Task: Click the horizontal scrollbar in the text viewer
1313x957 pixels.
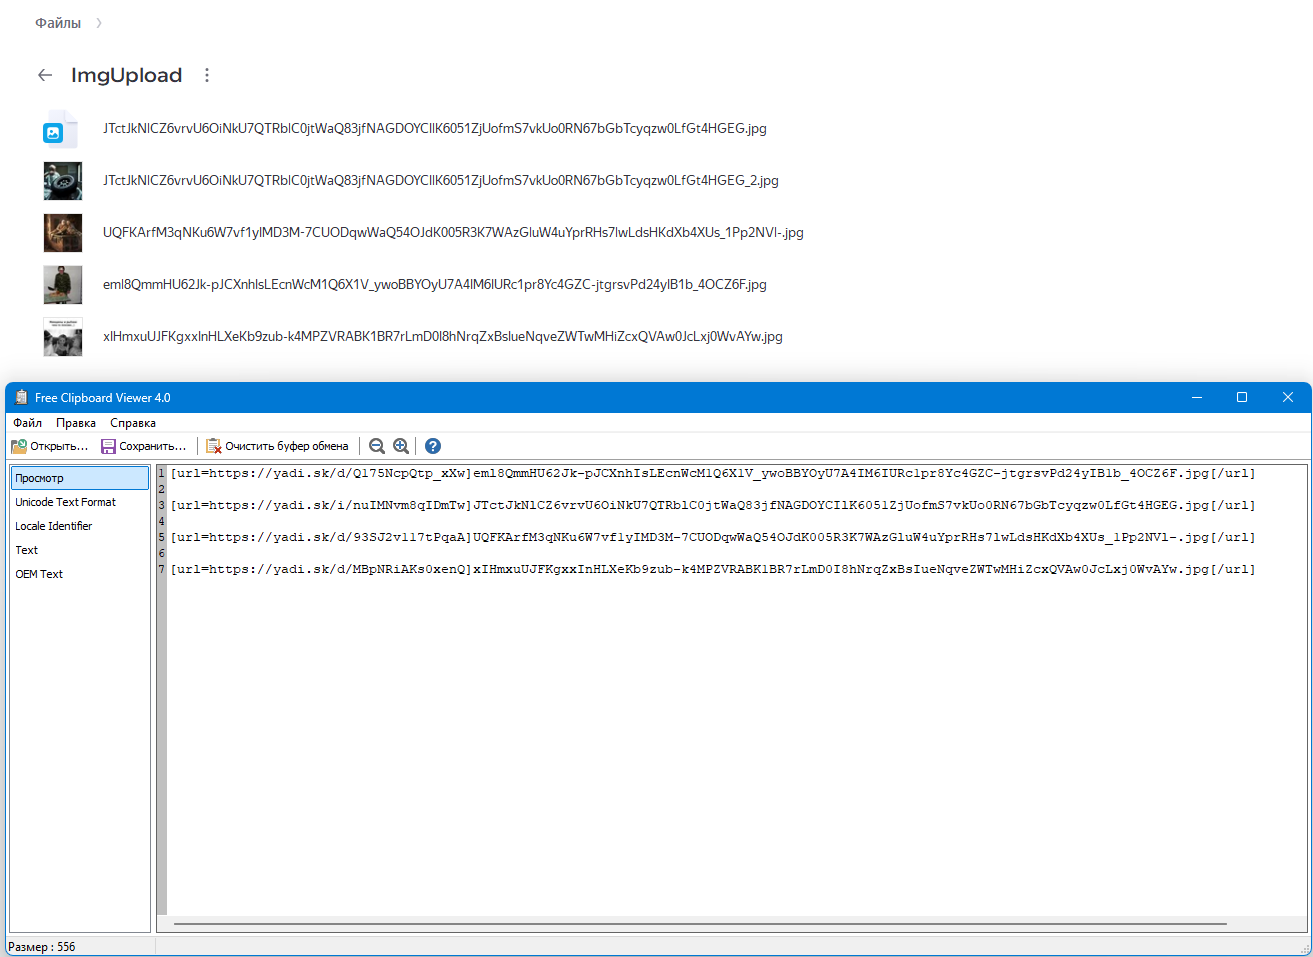Action: [700, 924]
